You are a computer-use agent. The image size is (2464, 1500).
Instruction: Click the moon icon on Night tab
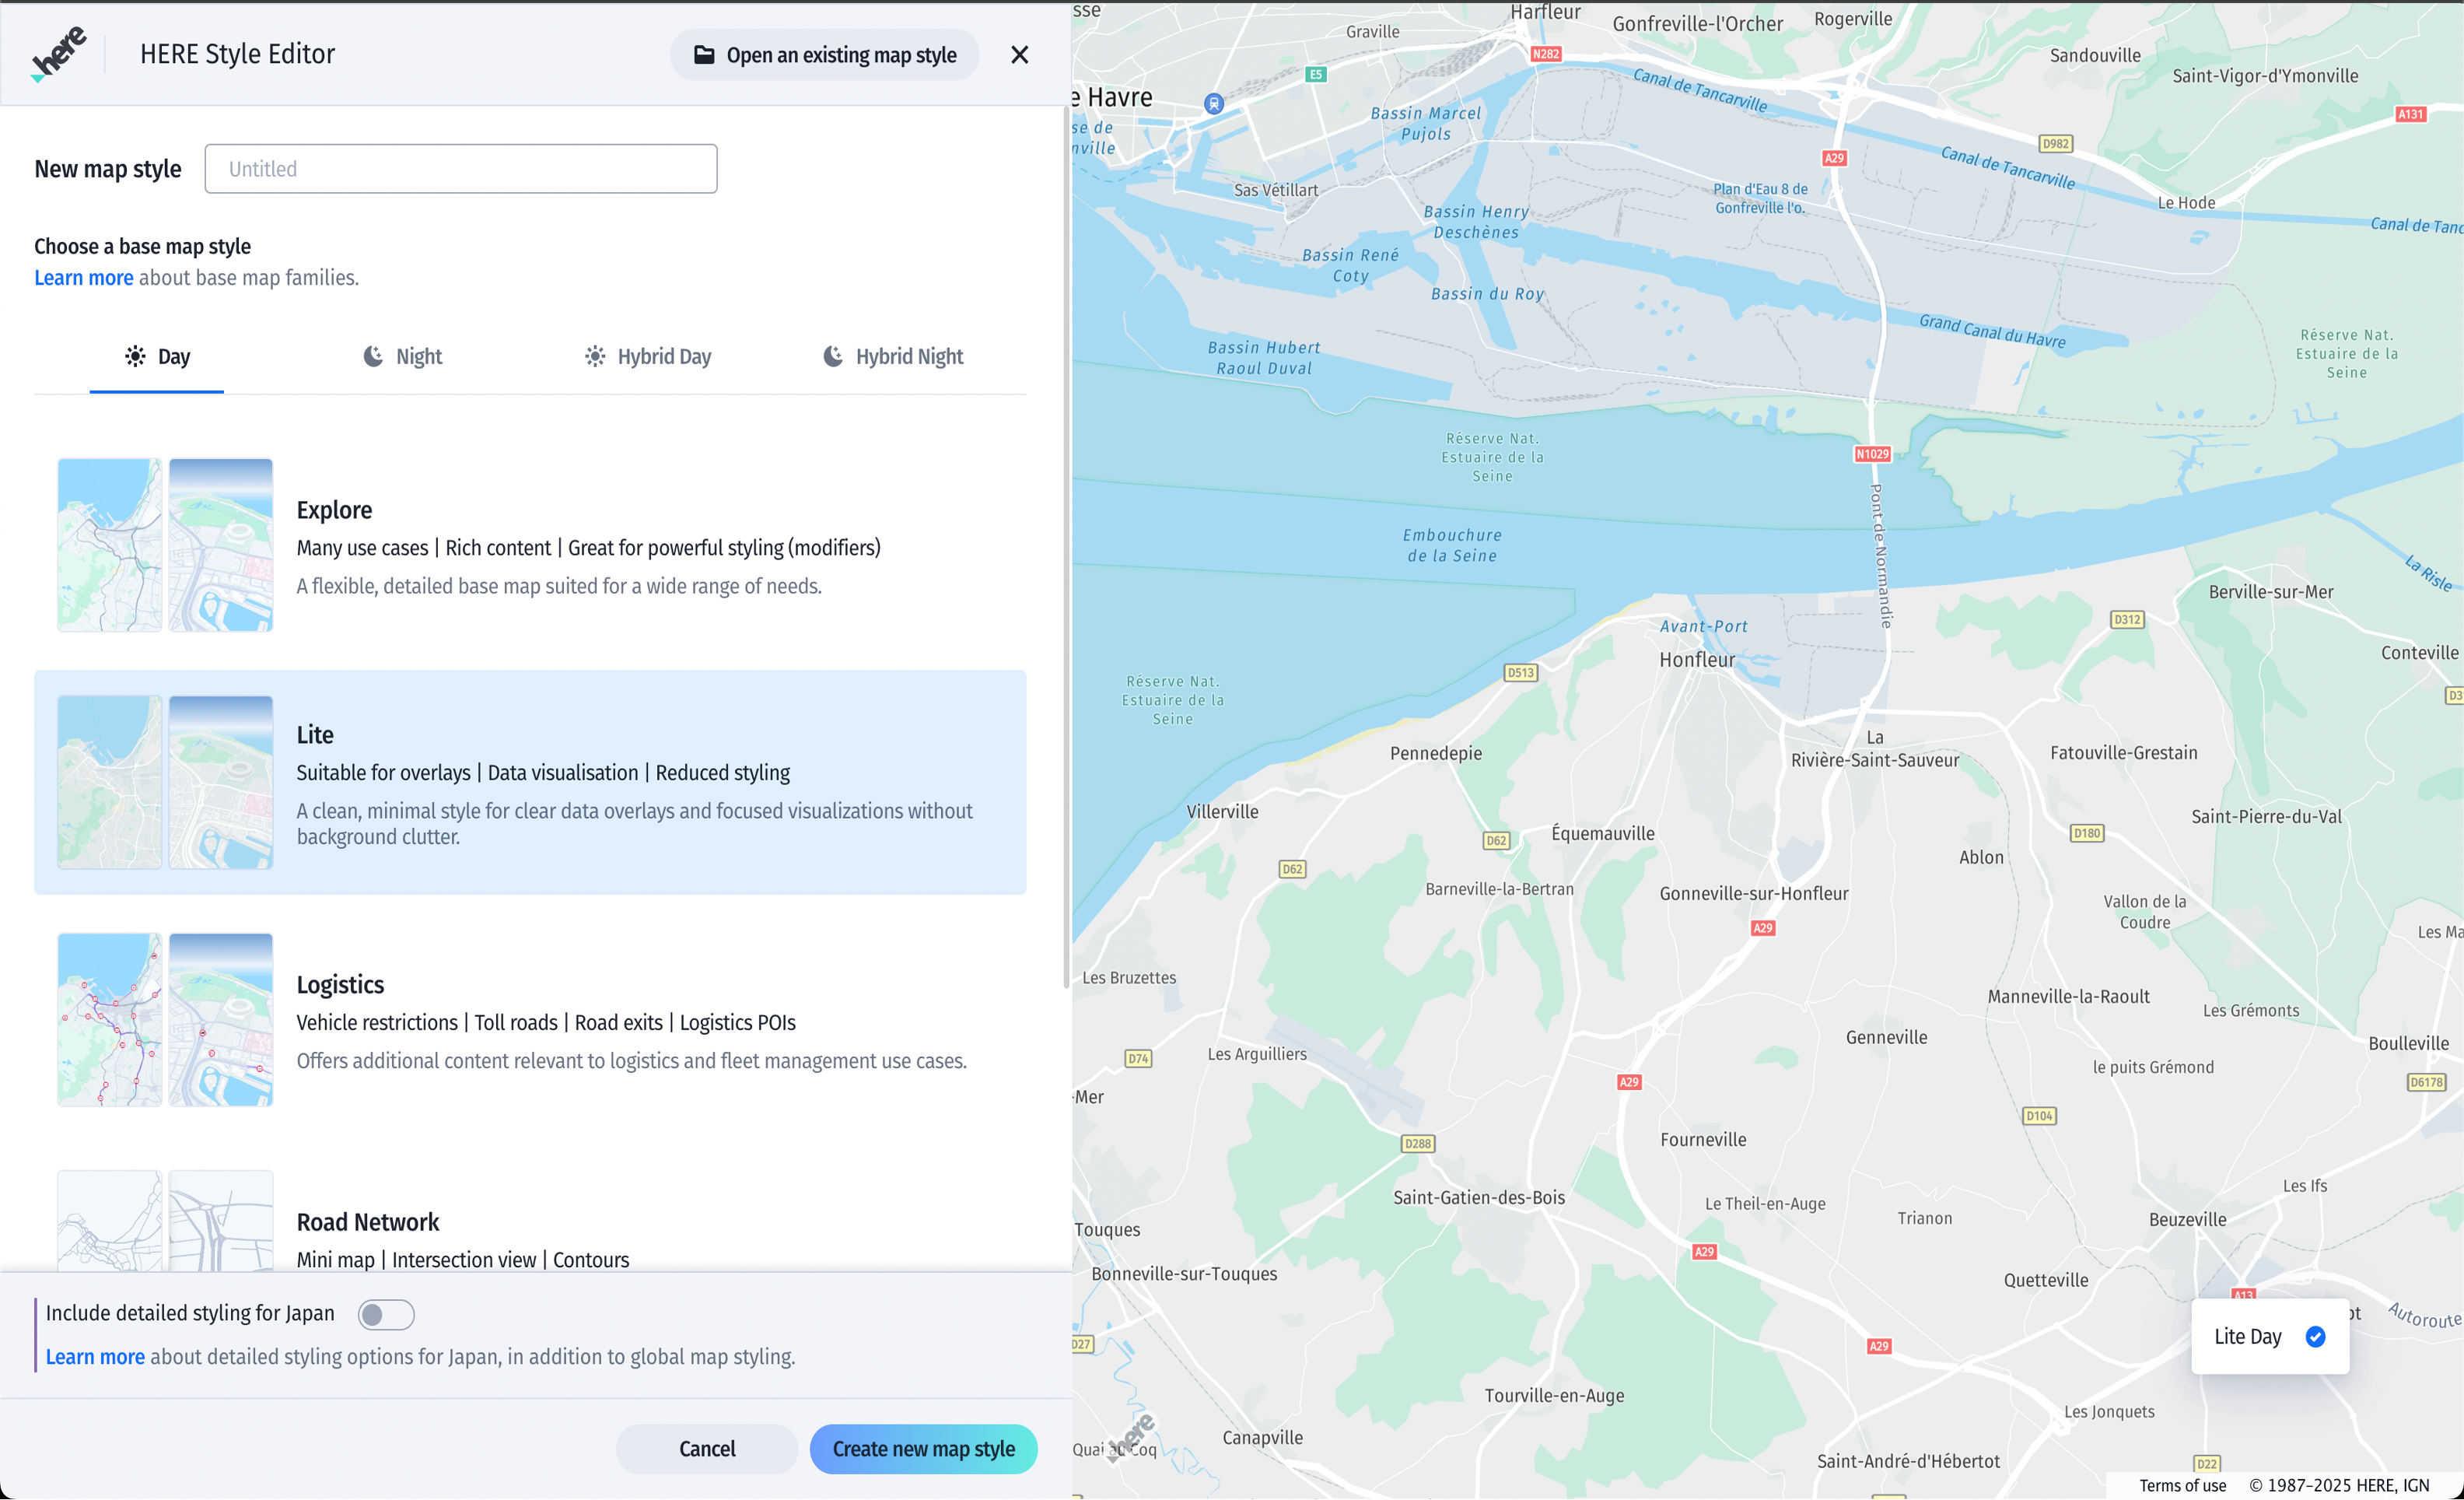click(373, 356)
